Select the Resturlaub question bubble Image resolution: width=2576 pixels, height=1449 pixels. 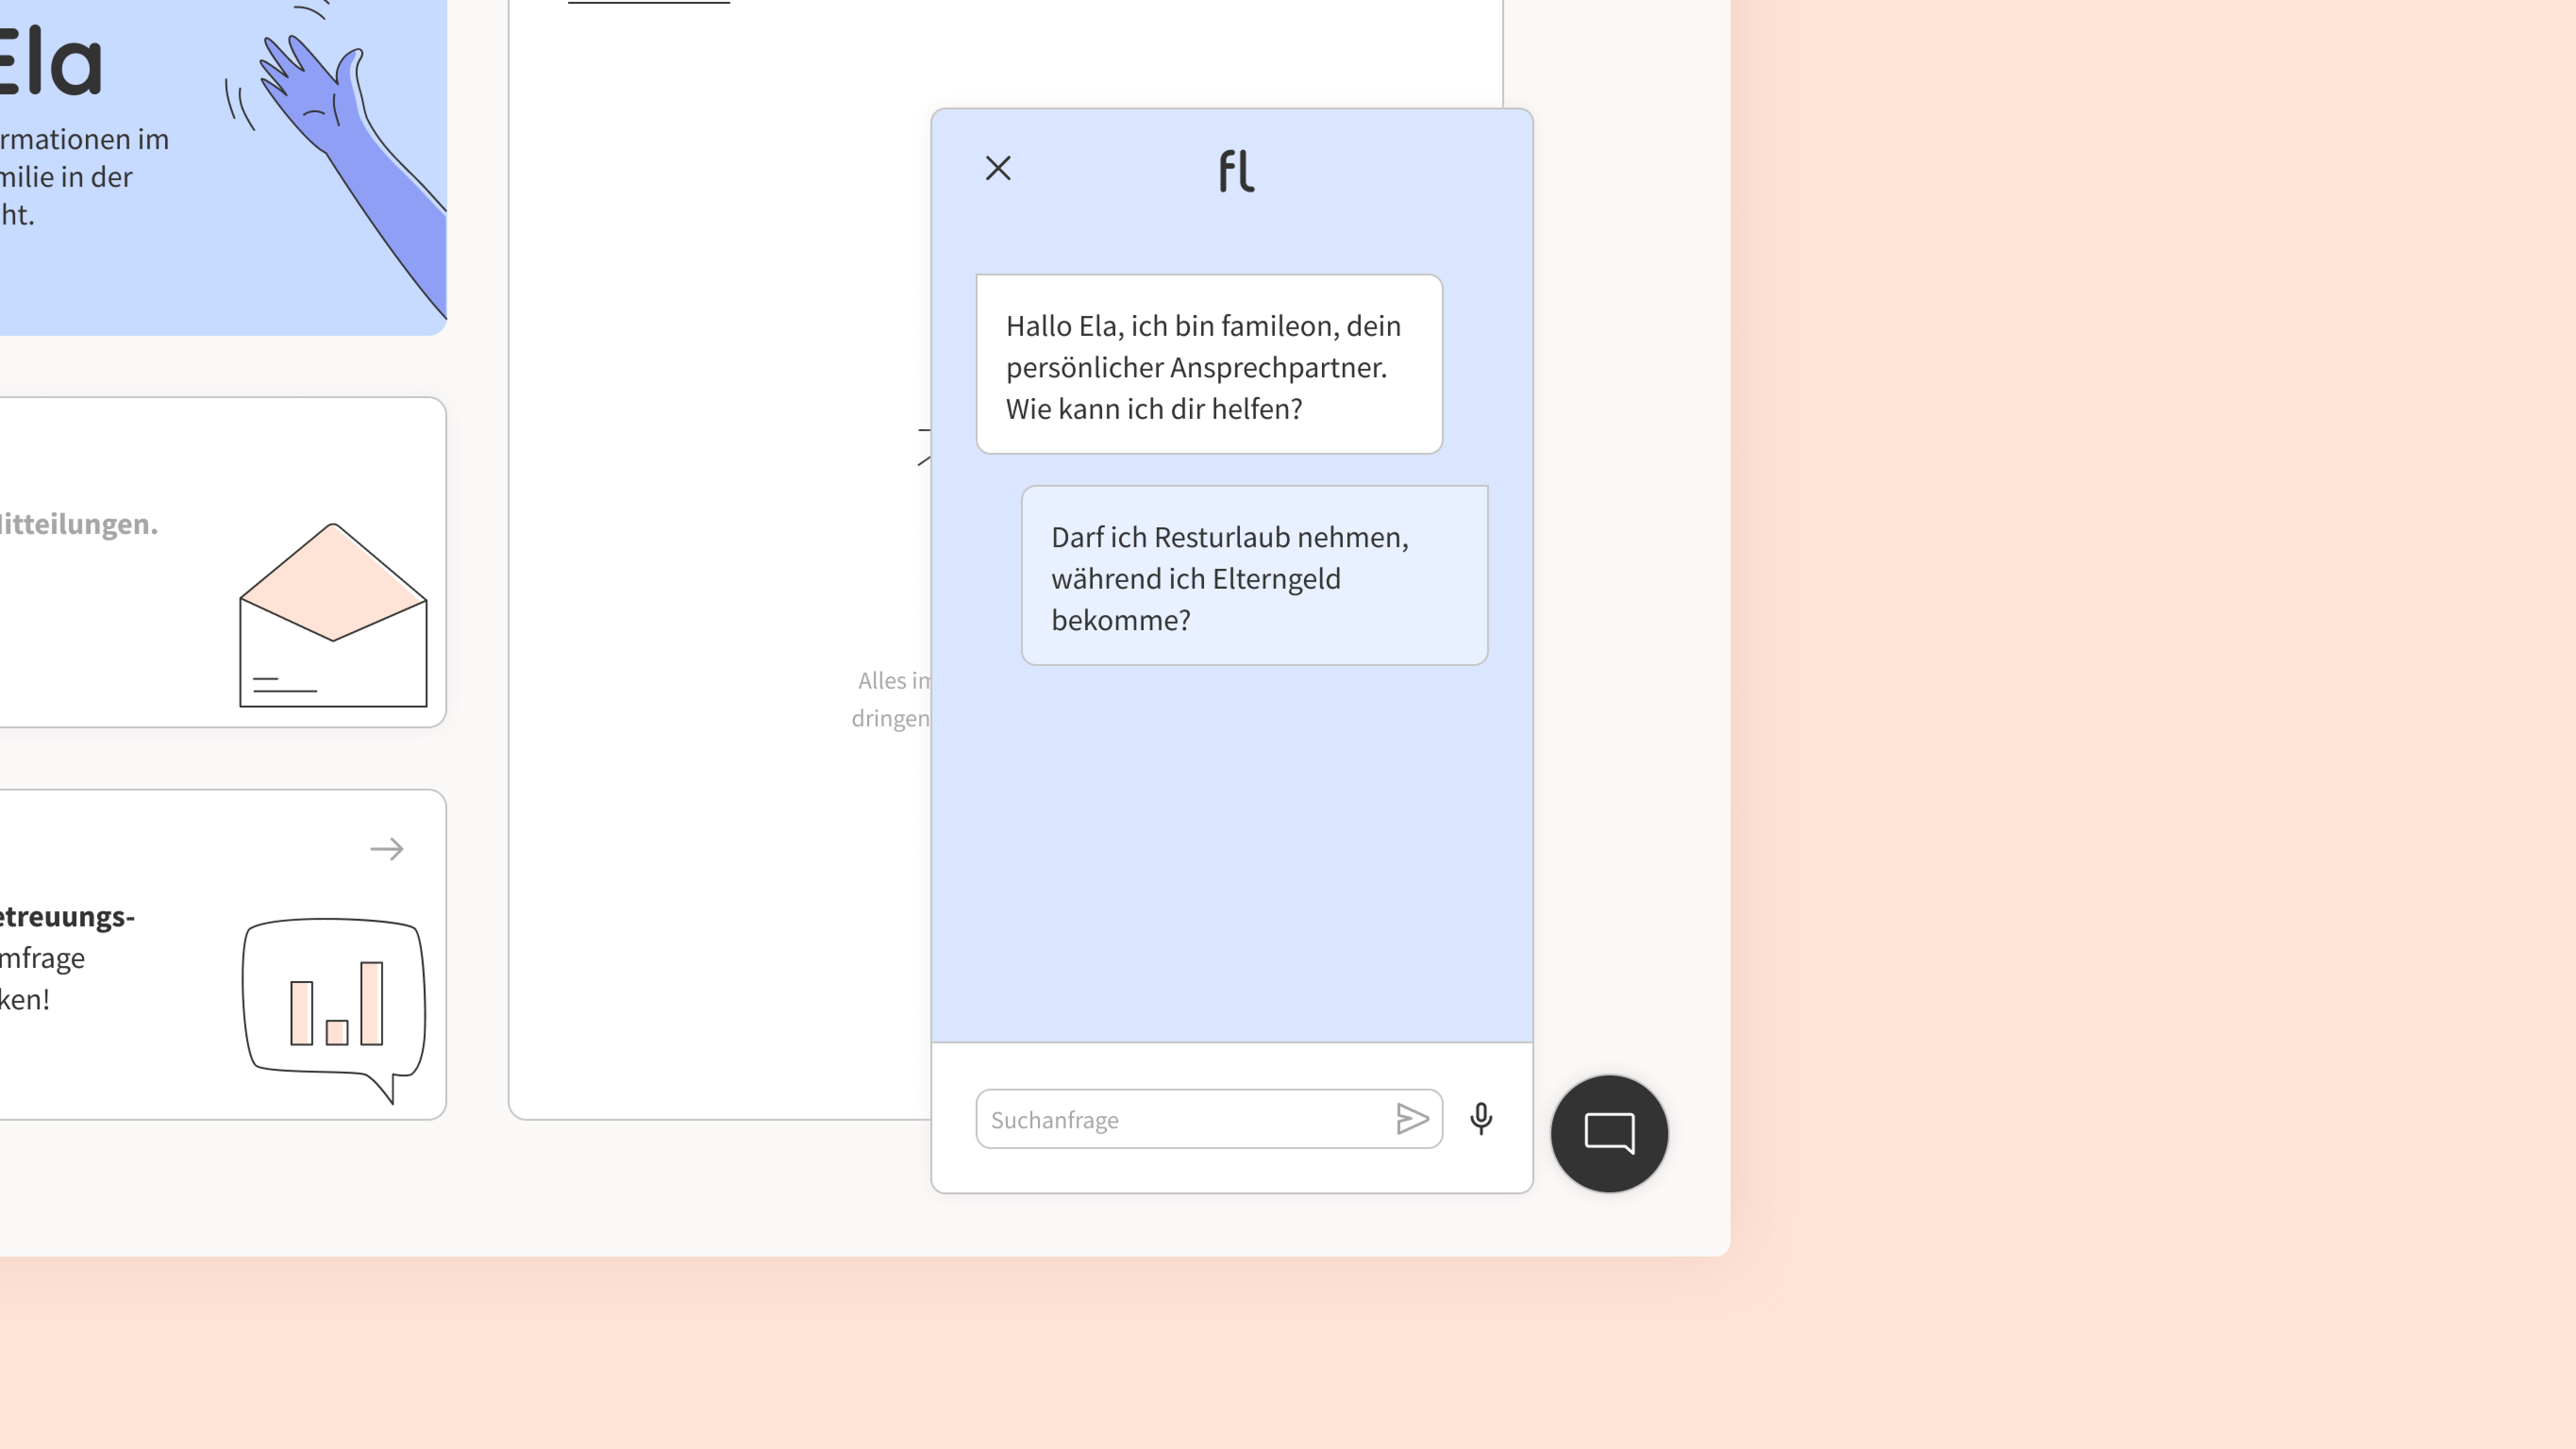1254,578
